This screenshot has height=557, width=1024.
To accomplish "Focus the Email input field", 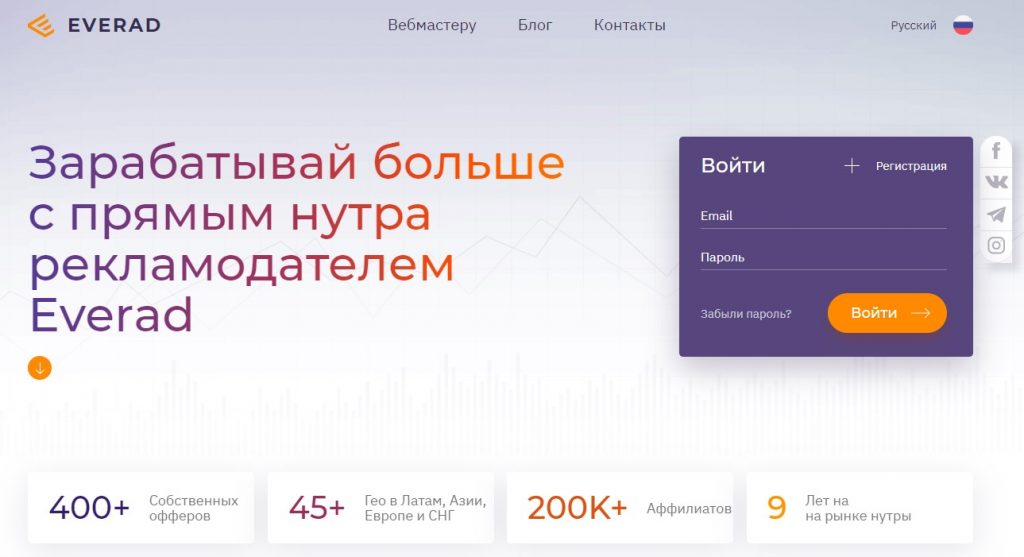I will pyautogui.click(x=823, y=216).
